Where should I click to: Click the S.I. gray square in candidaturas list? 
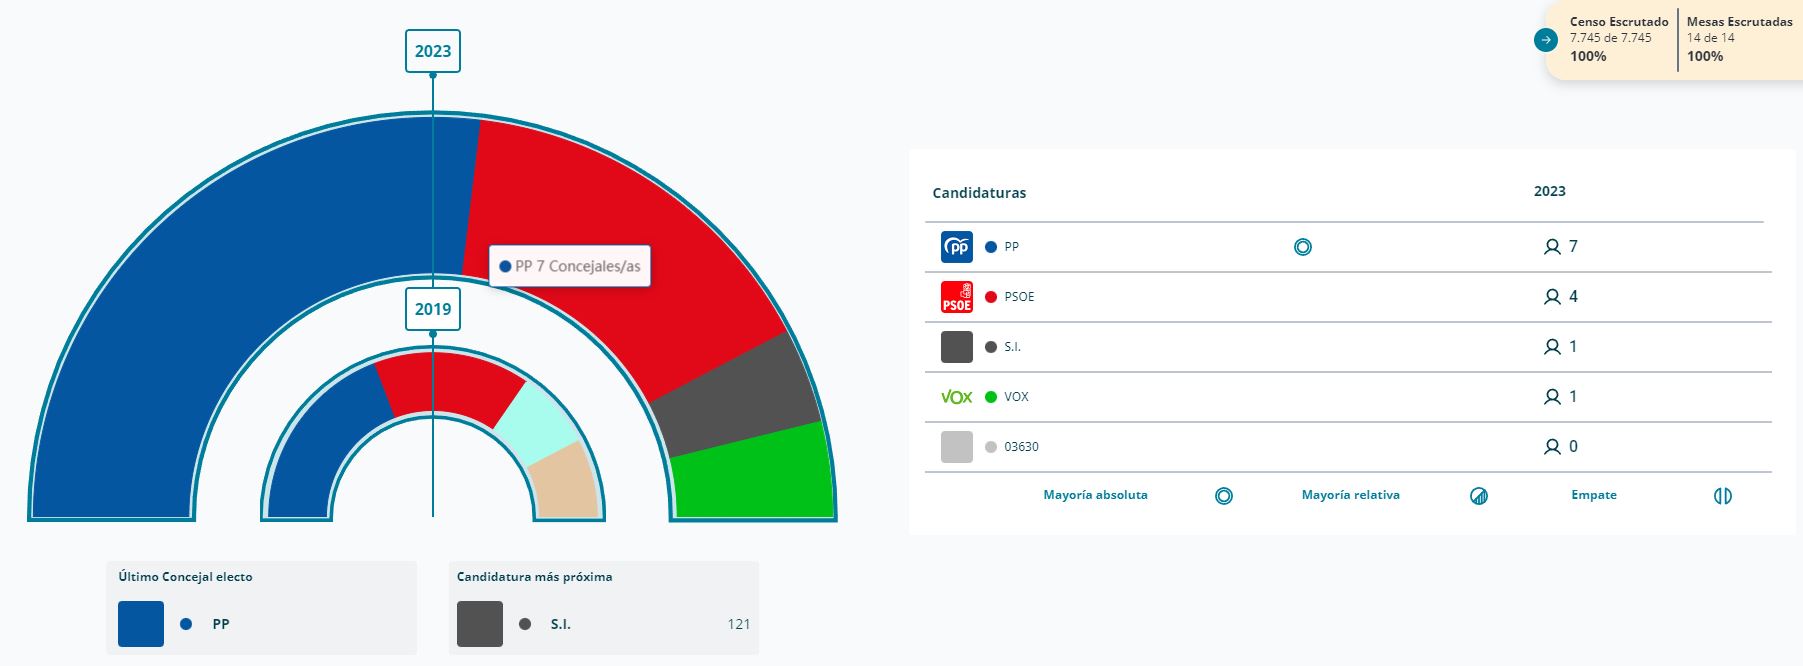(x=956, y=347)
